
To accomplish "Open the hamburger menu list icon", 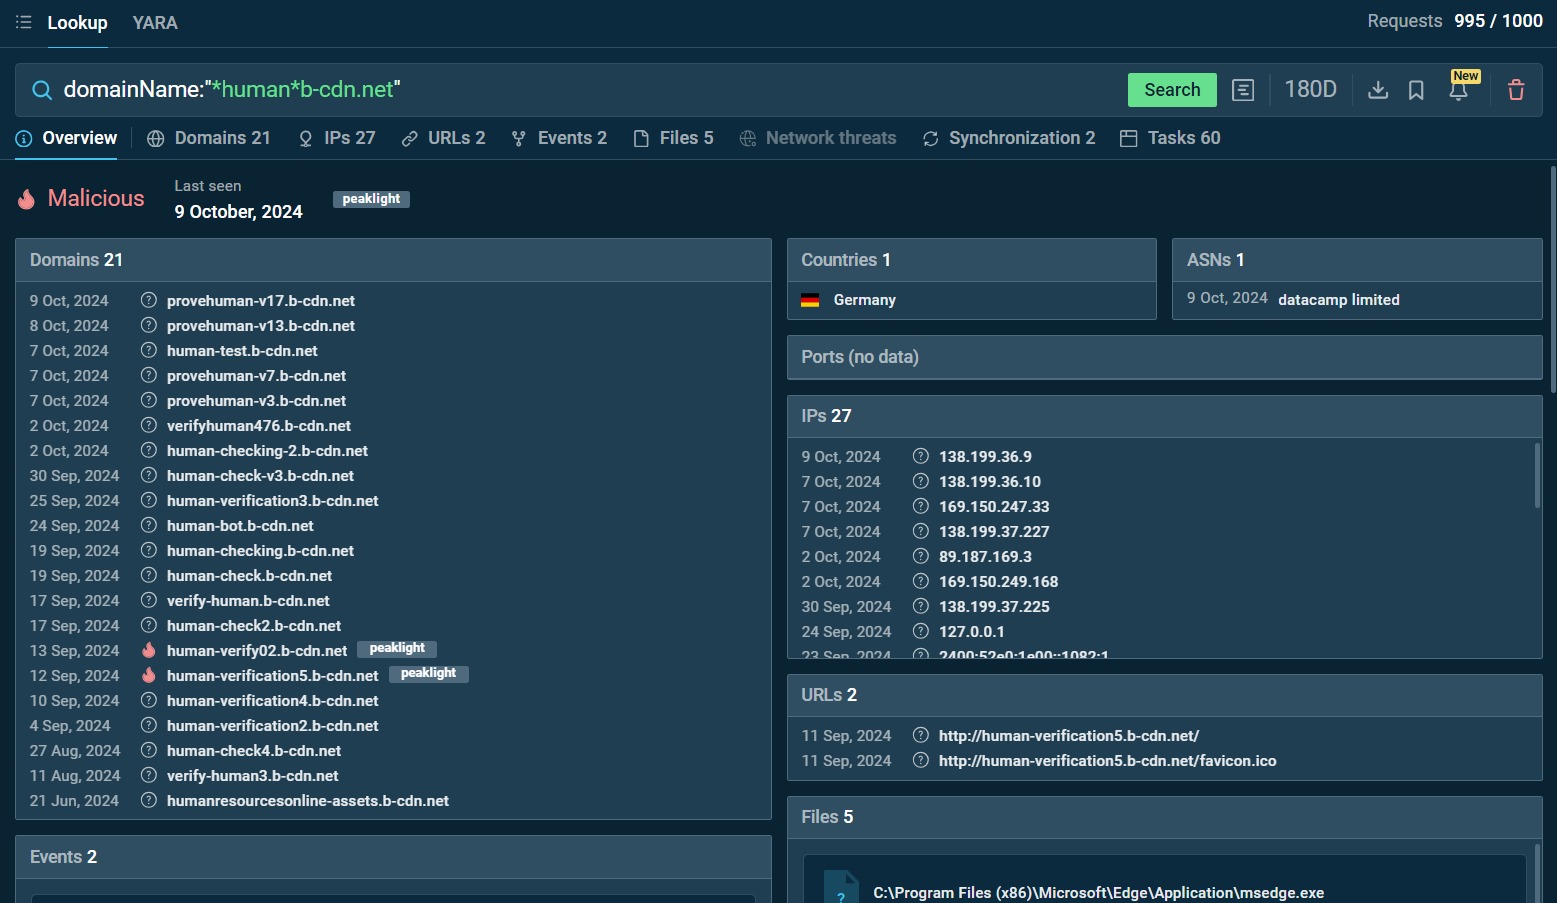I will tap(24, 22).
